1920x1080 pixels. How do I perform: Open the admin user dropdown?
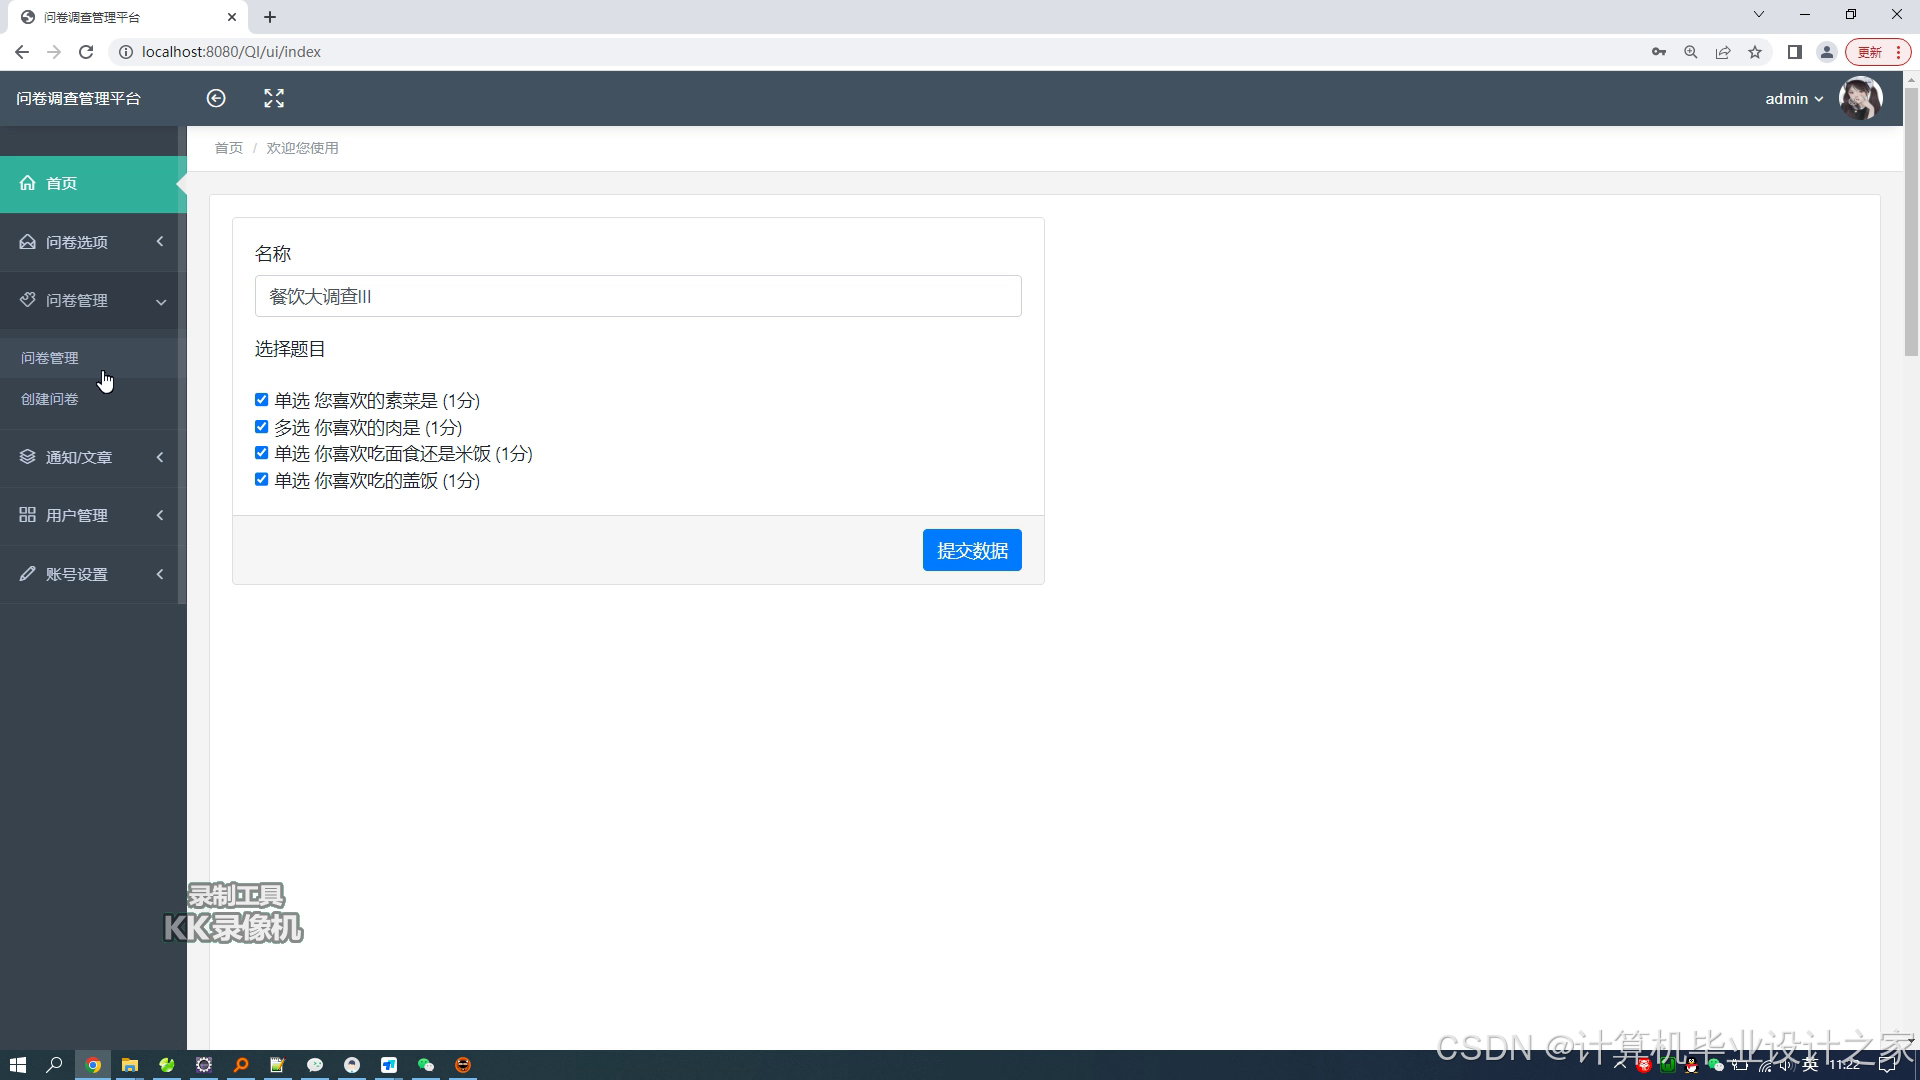pyautogui.click(x=1794, y=98)
